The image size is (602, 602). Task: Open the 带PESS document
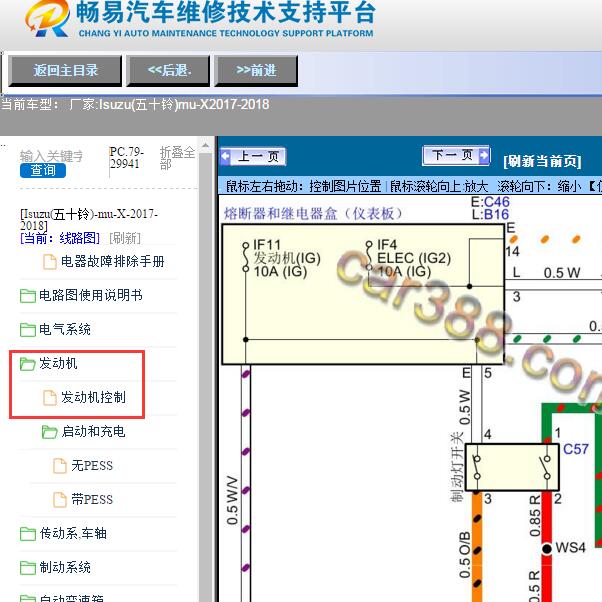[92, 499]
